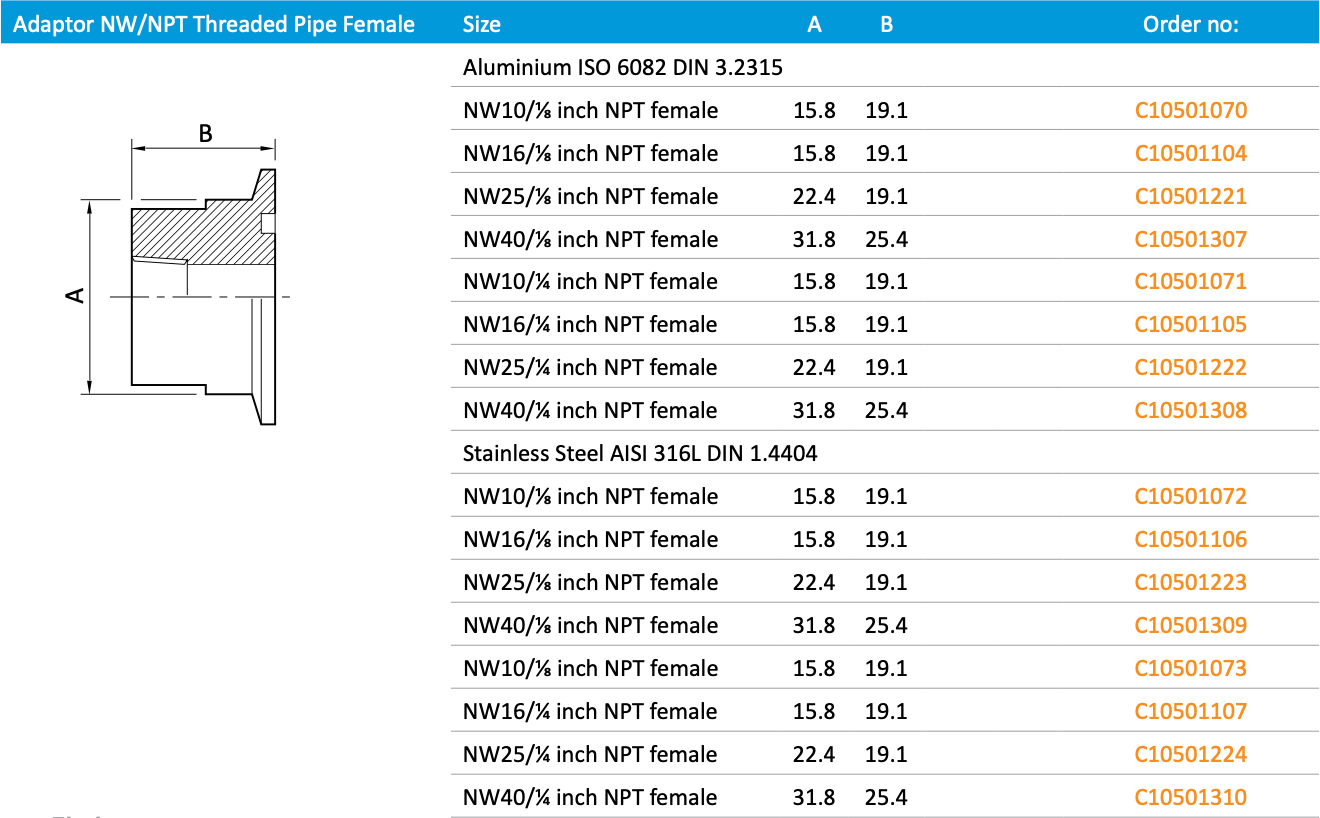Open the C10501307 product link

click(x=1190, y=239)
